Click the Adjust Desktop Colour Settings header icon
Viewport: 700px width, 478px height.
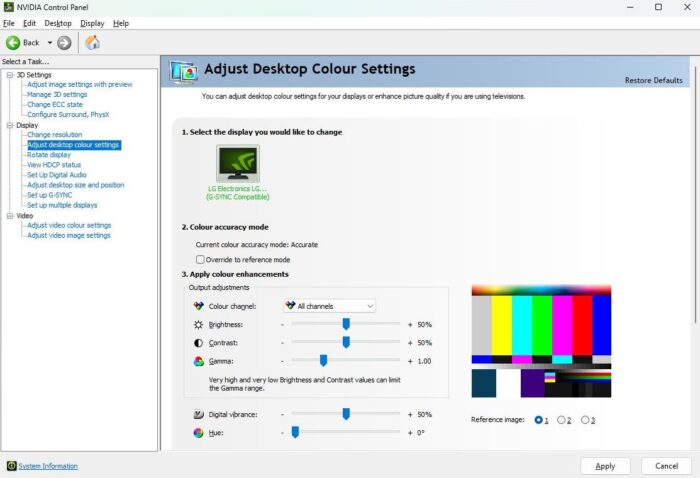click(x=184, y=71)
